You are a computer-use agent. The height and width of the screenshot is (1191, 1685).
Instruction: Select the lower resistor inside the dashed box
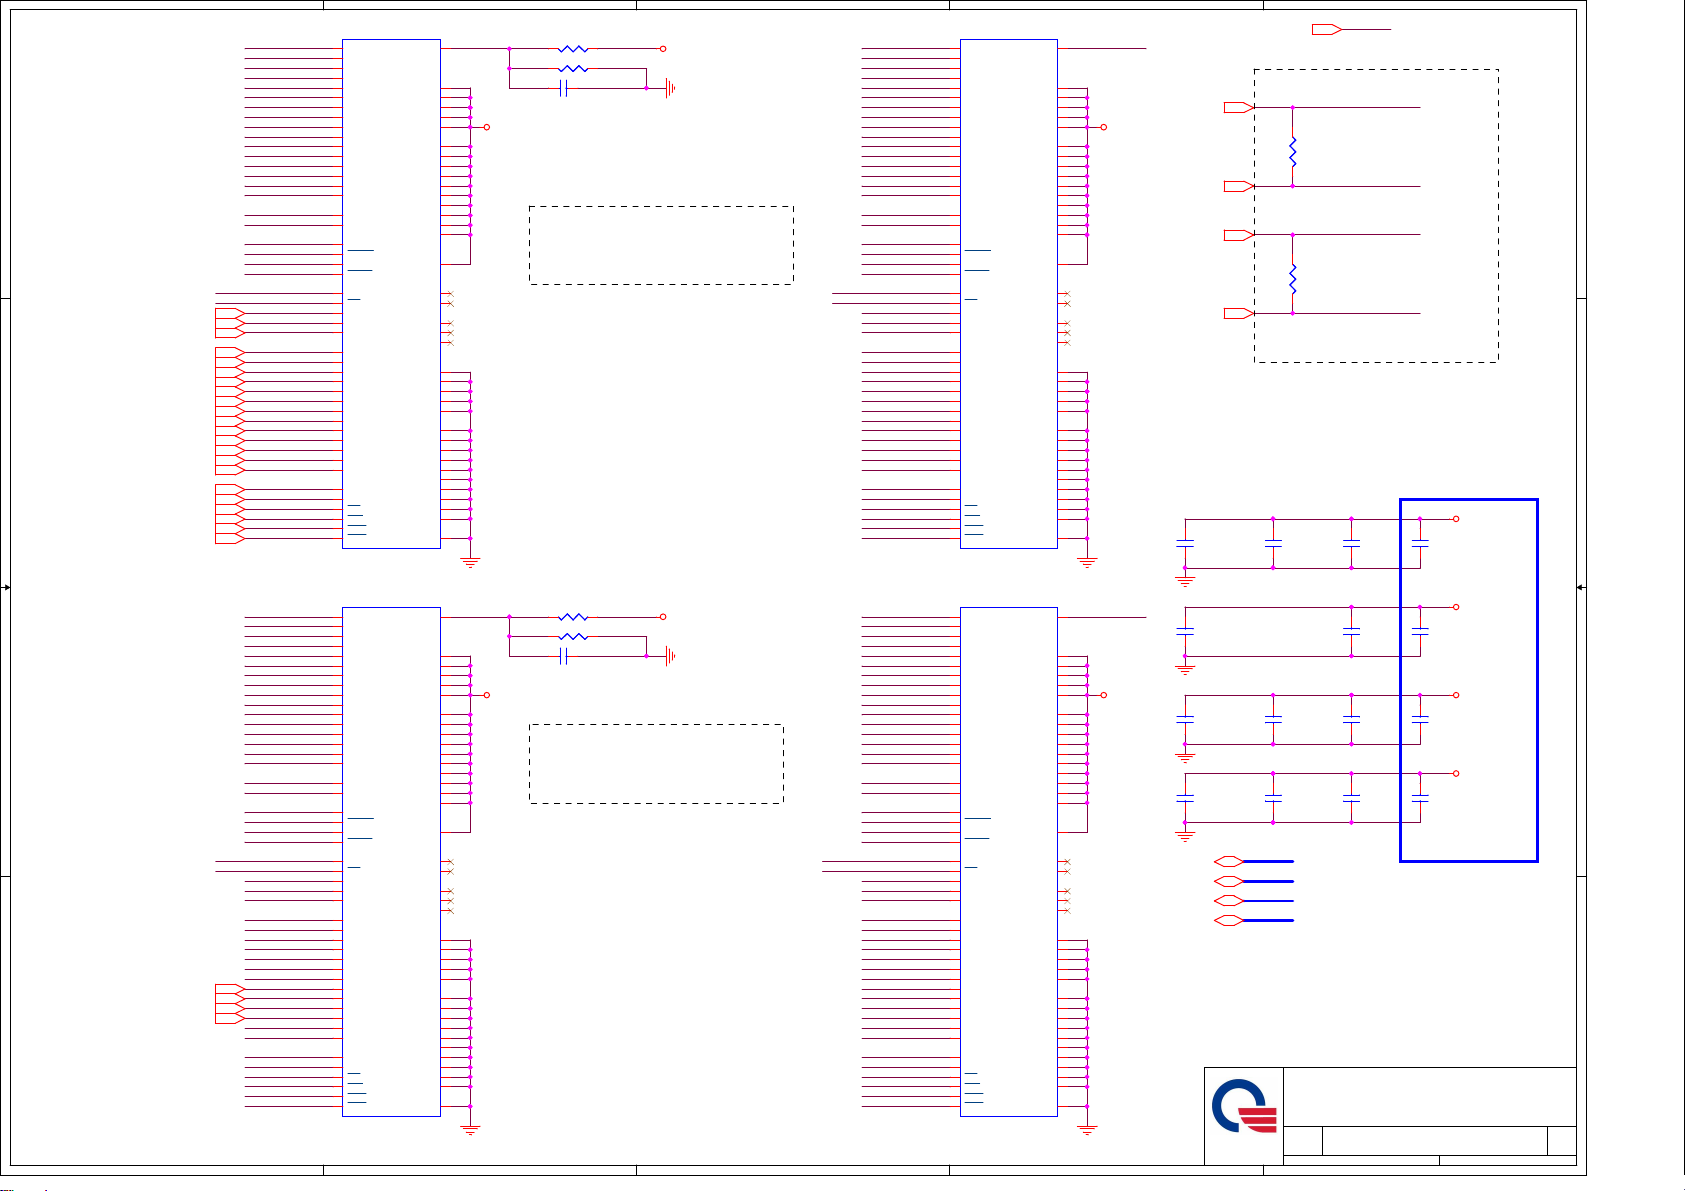(1293, 279)
